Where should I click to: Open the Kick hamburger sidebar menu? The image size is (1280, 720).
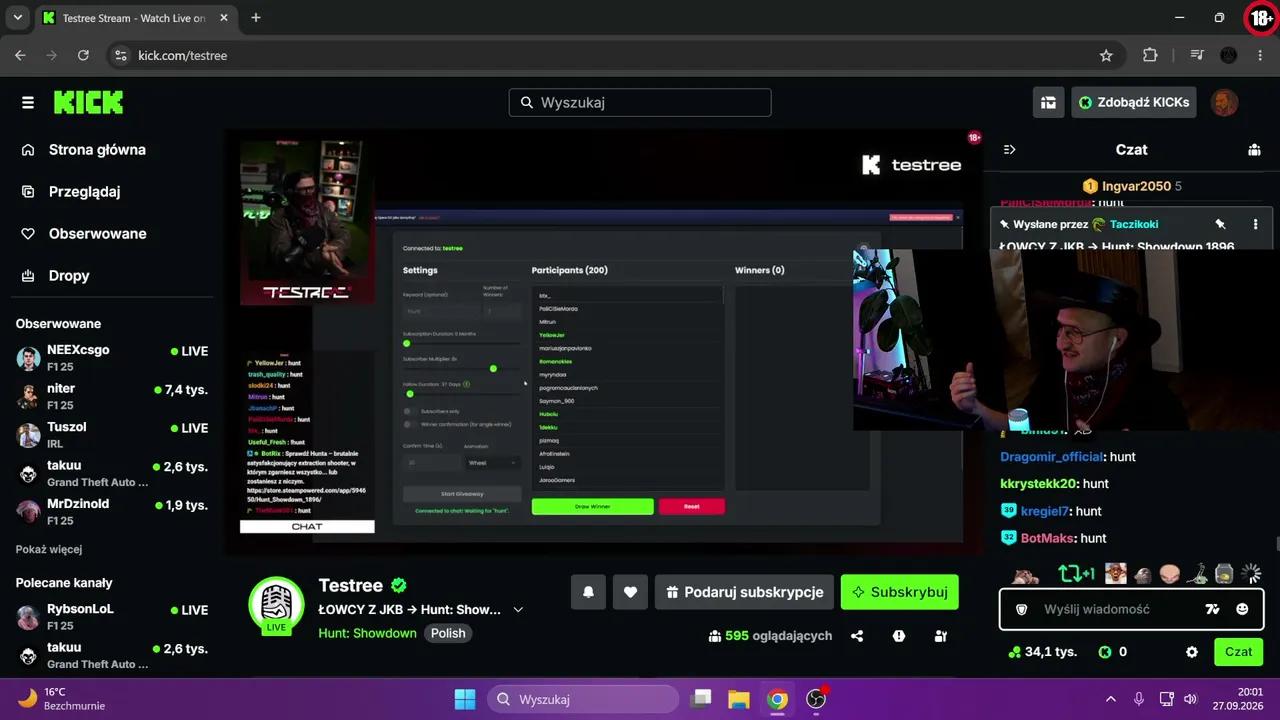28,102
